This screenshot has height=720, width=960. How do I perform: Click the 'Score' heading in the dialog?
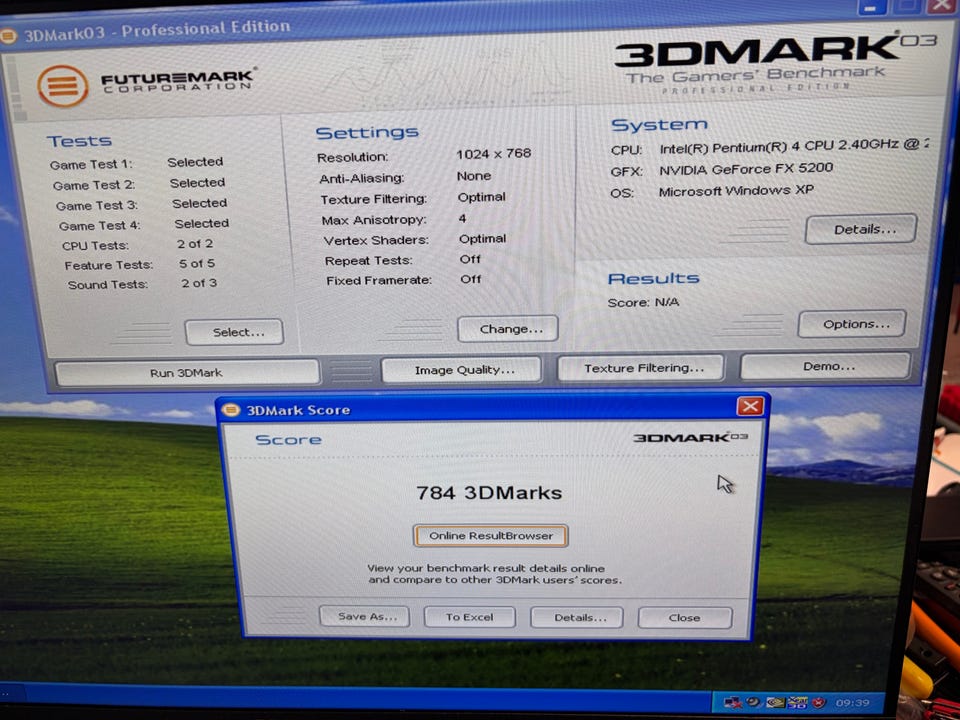click(288, 440)
